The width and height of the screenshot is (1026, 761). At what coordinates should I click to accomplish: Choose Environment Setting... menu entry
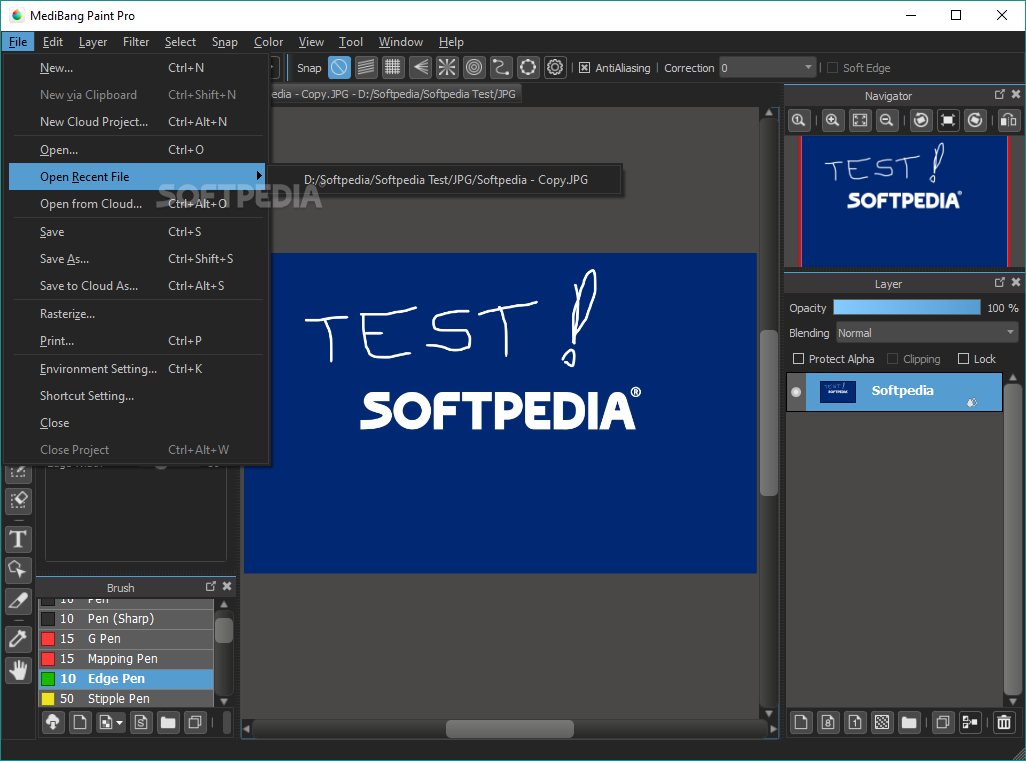point(137,369)
